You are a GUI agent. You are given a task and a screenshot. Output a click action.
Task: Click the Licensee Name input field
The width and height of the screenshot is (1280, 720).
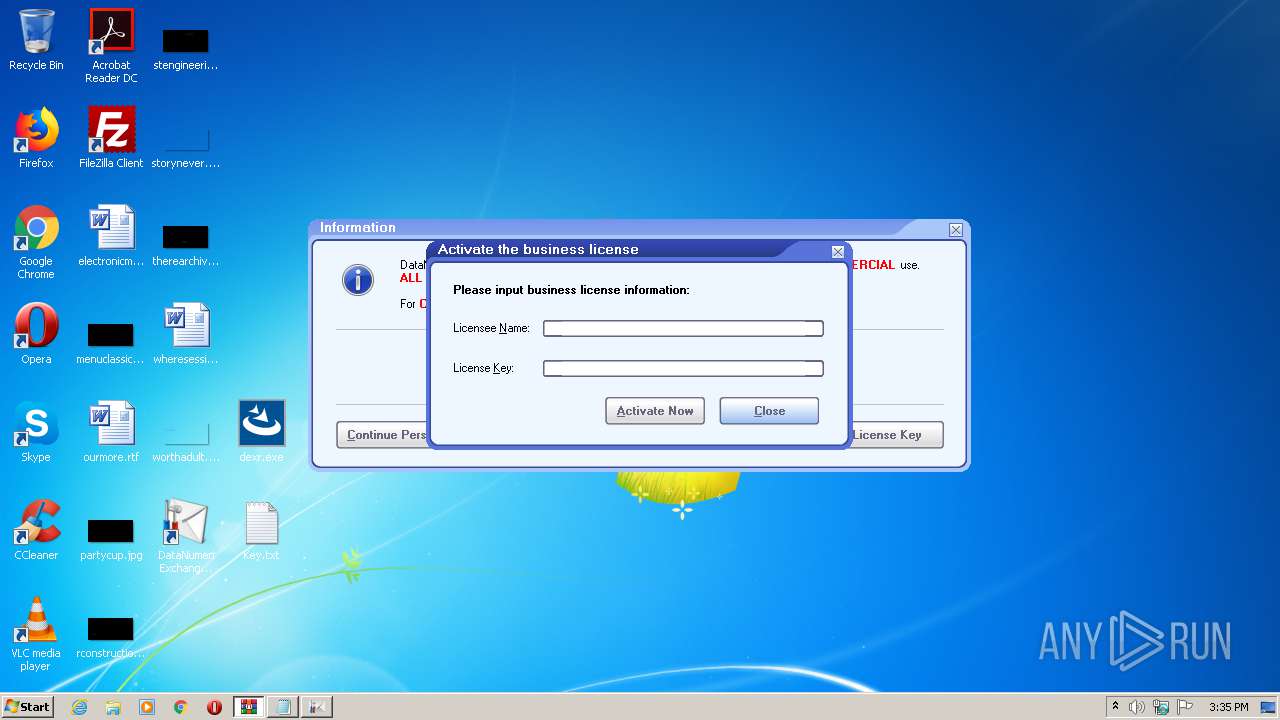[x=683, y=328]
